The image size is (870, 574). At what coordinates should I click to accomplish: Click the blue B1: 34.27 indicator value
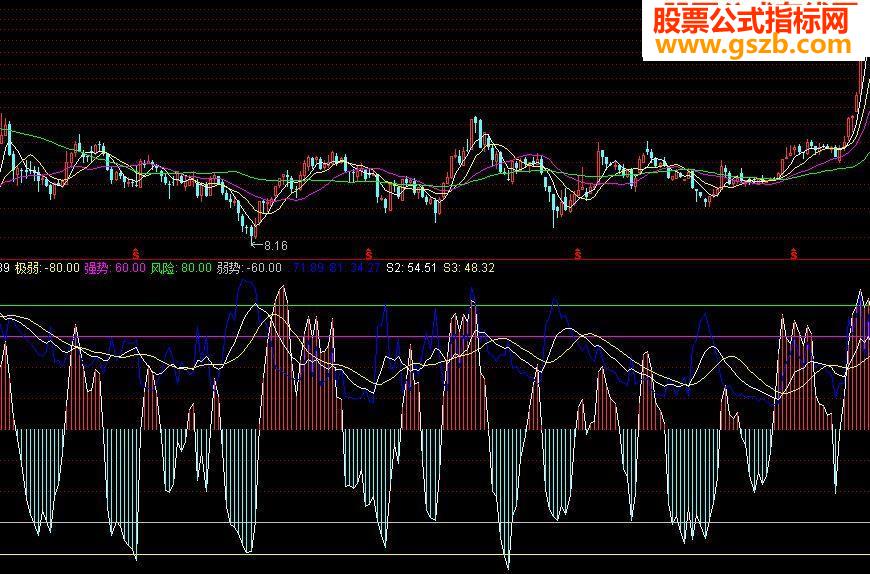tap(355, 268)
